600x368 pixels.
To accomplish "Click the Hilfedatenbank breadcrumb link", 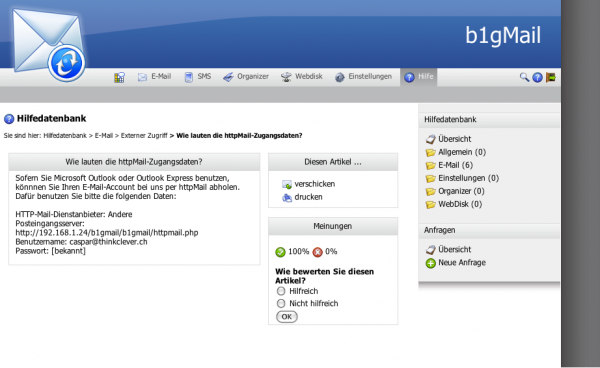I will (65, 136).
